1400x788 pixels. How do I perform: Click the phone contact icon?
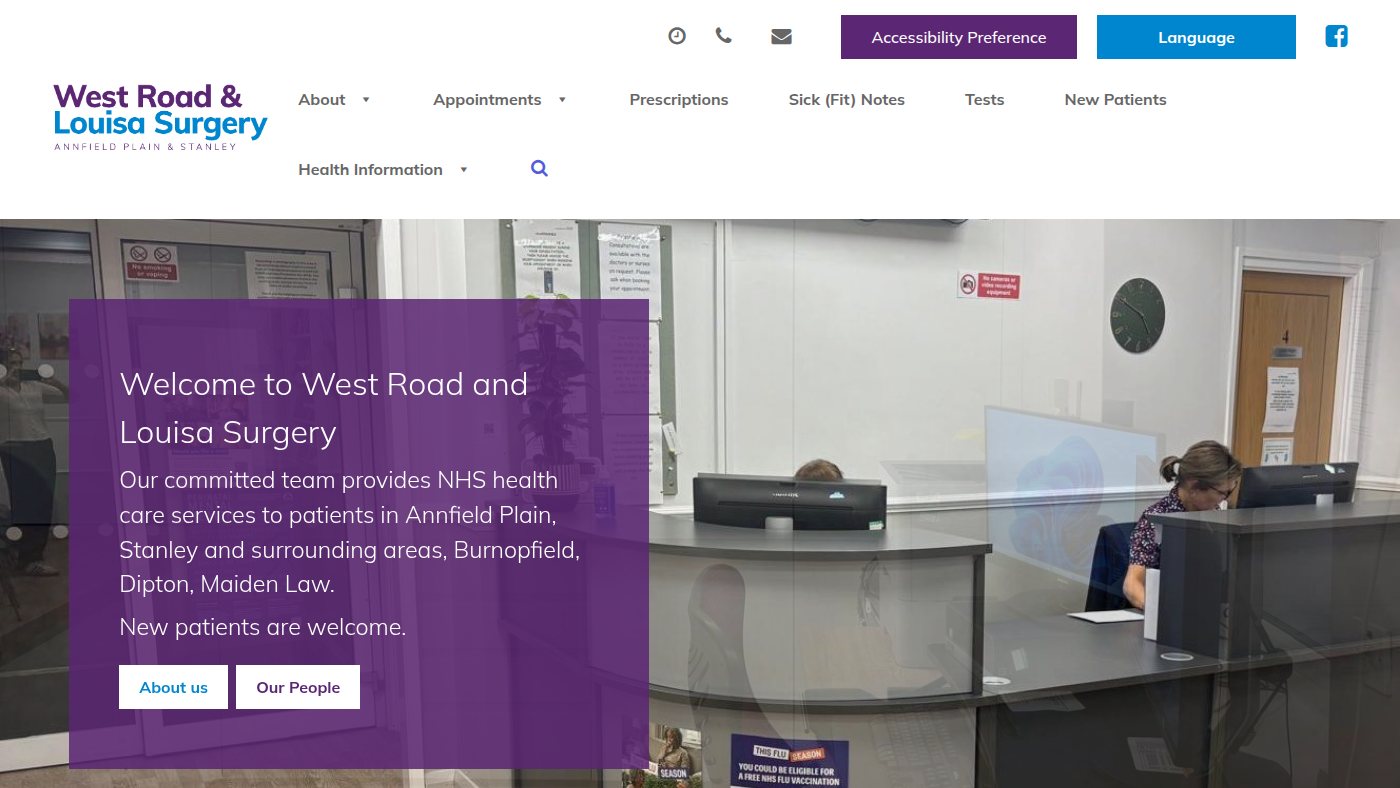tap(724, 36)
